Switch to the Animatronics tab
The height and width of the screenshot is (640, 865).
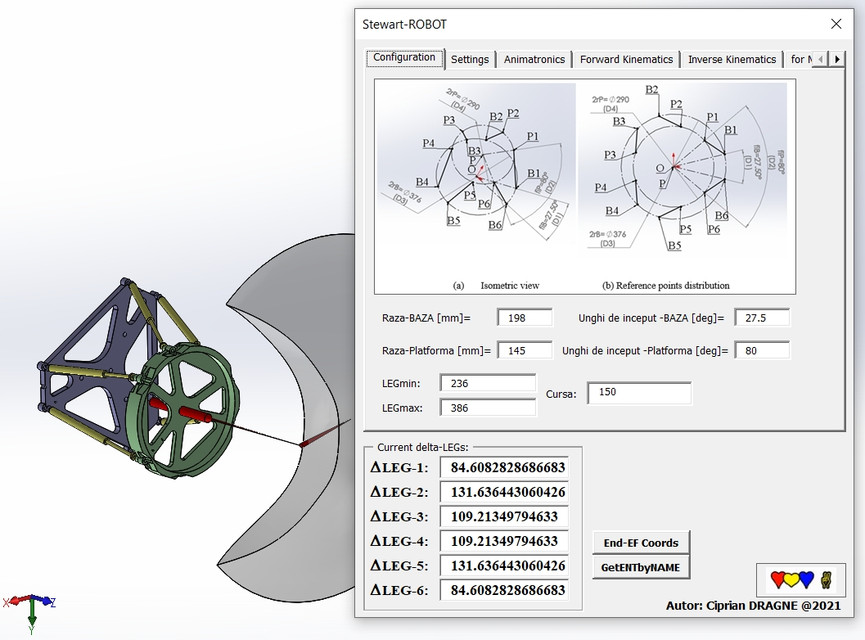(534, 59)
